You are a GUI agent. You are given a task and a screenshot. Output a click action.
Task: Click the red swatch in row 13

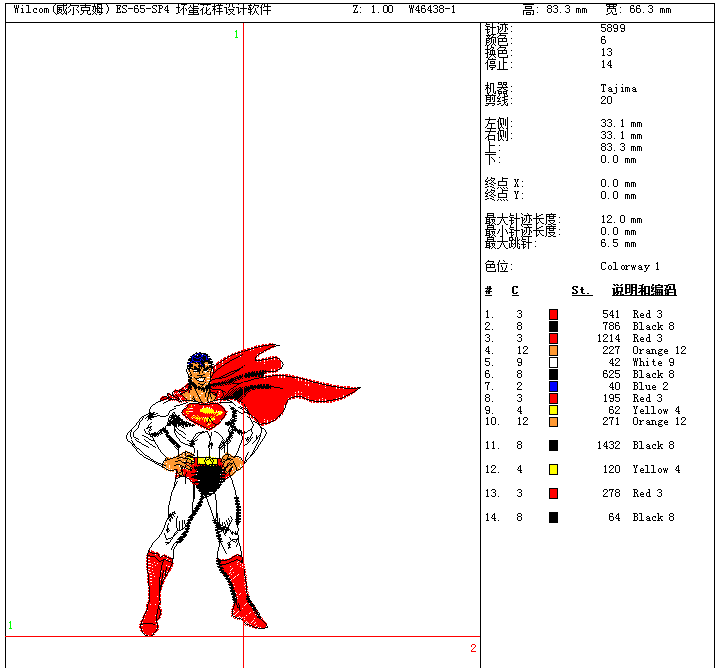(553, 493)
